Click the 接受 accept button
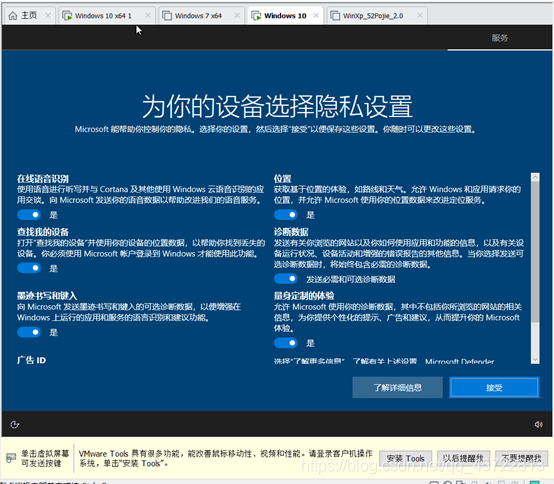This screenshot has height=484, width=554. [494, 388]
